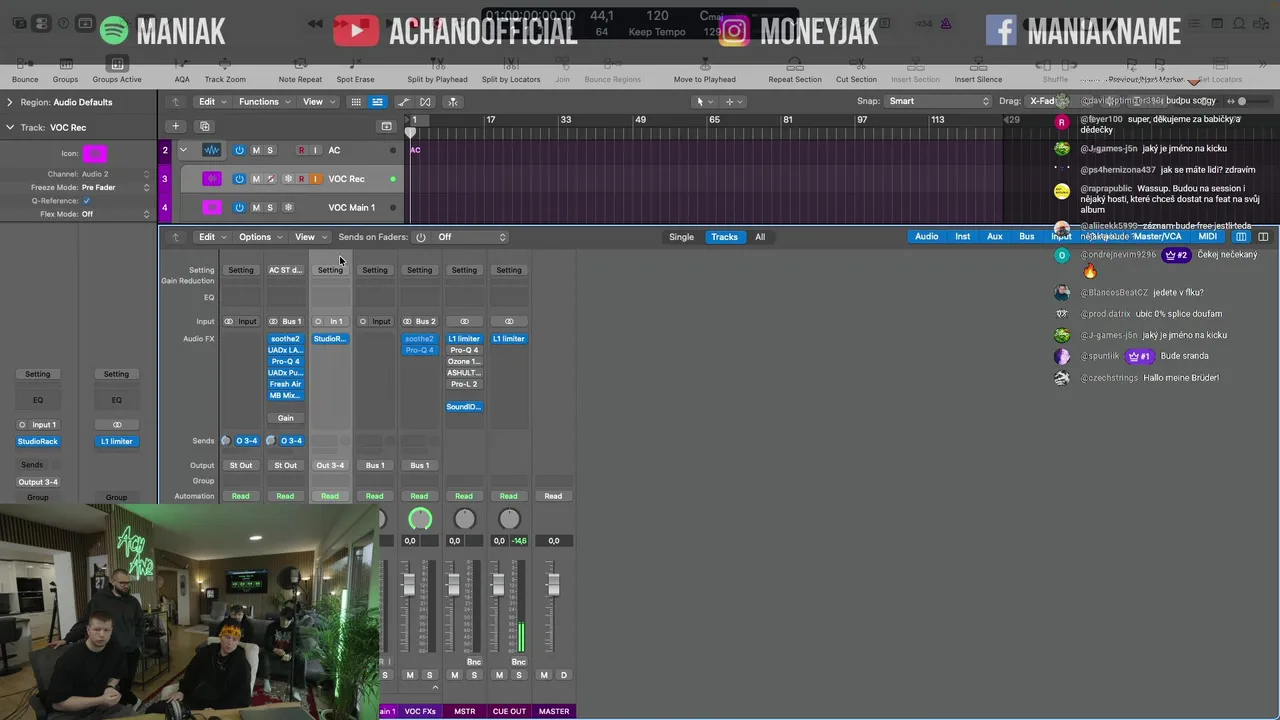
Task: Open the Freeze Mode Pre Fader dropdown
Action: click(x=116, y=187)
